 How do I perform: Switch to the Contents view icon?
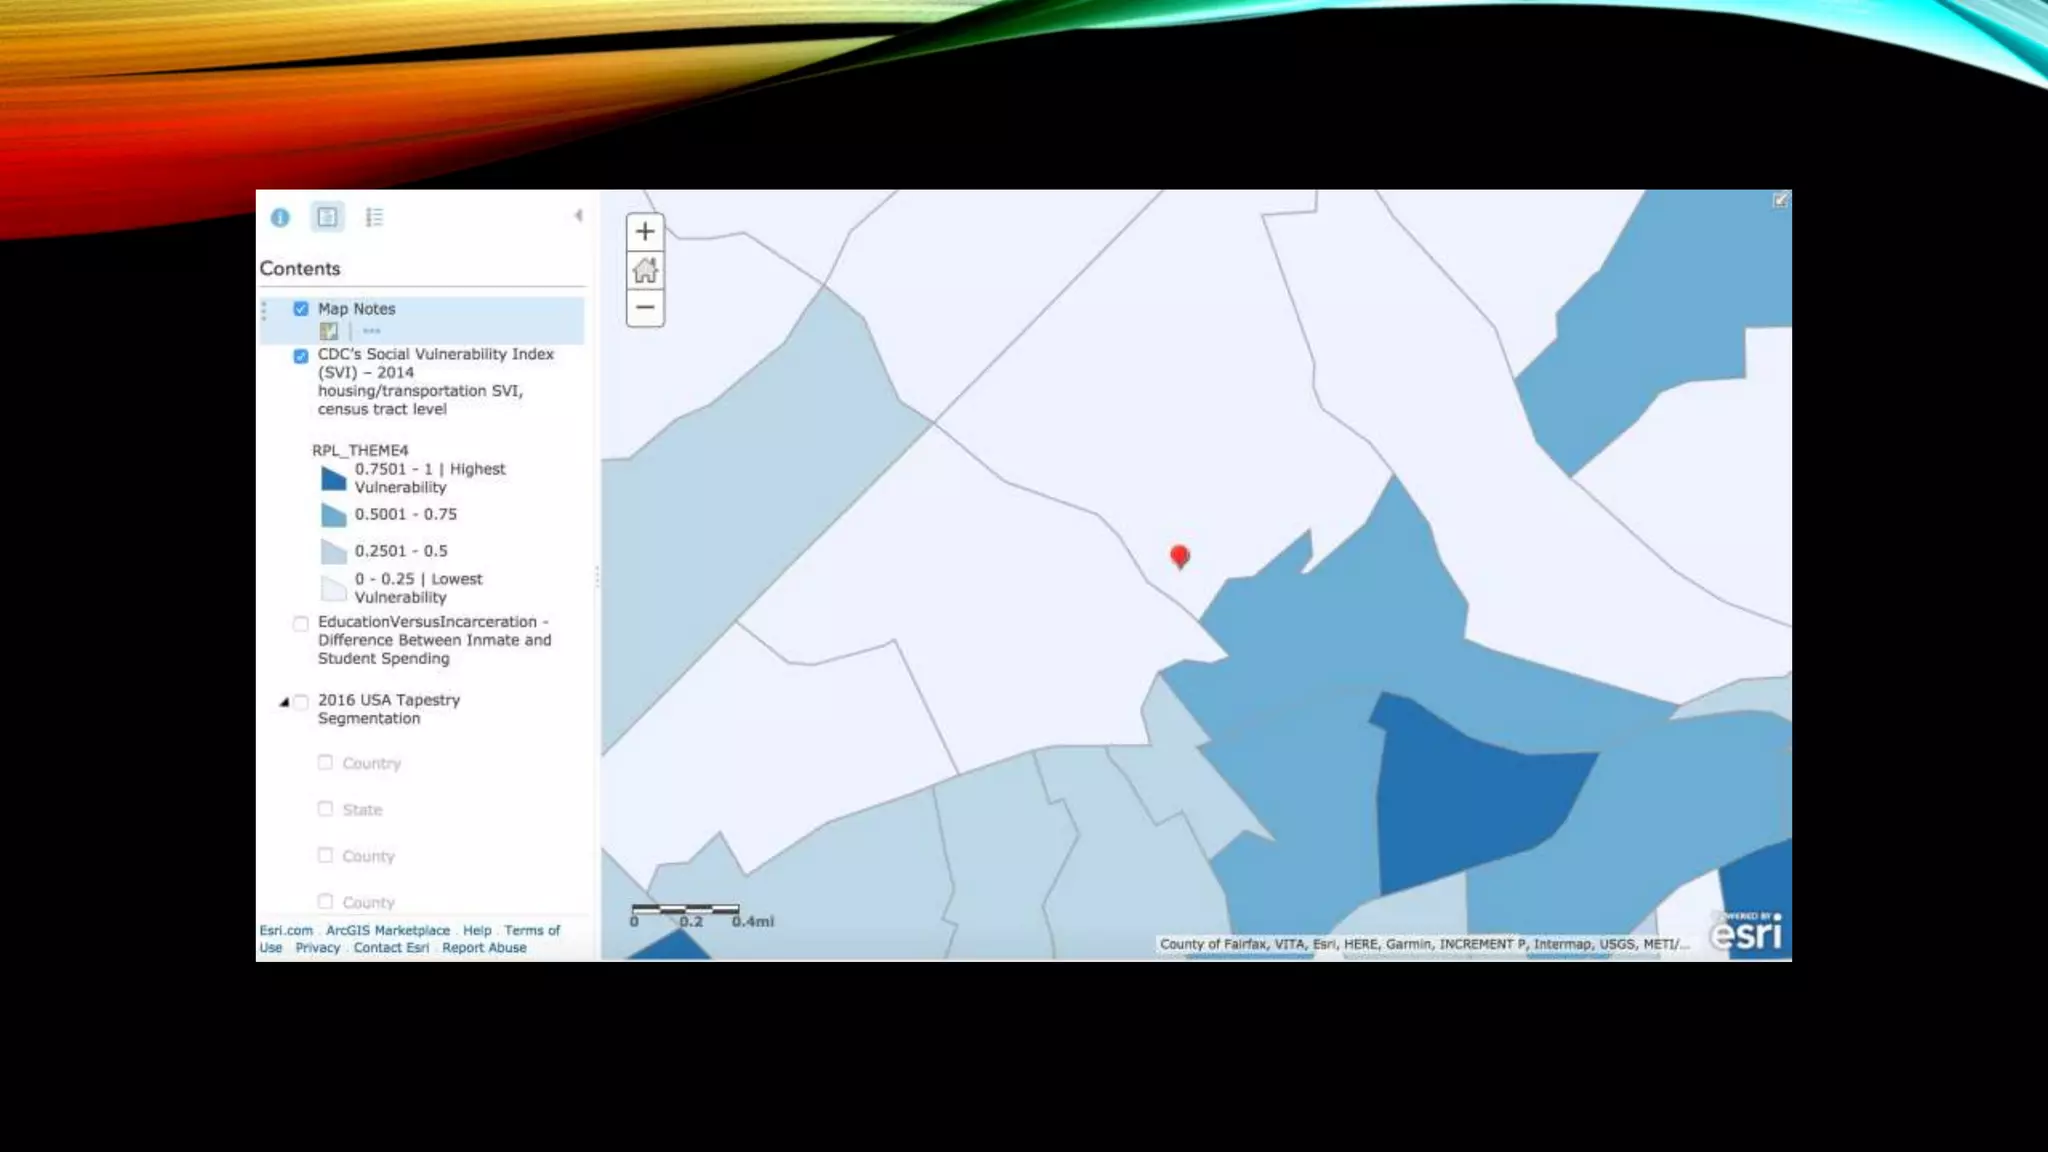coord(327,217)
